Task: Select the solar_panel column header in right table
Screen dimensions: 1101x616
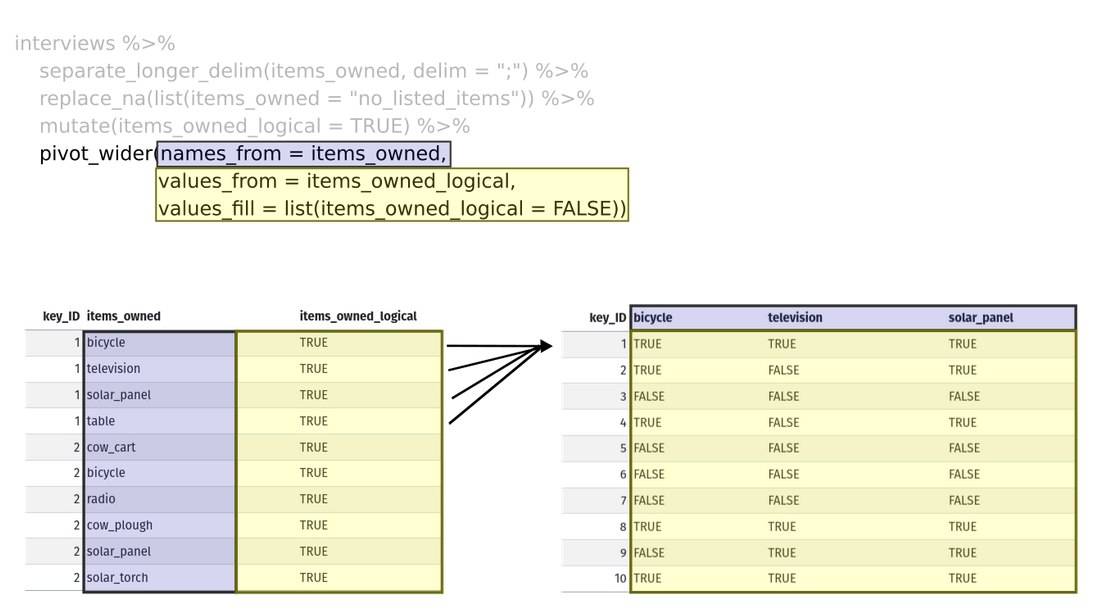Action: click(980, 318)
